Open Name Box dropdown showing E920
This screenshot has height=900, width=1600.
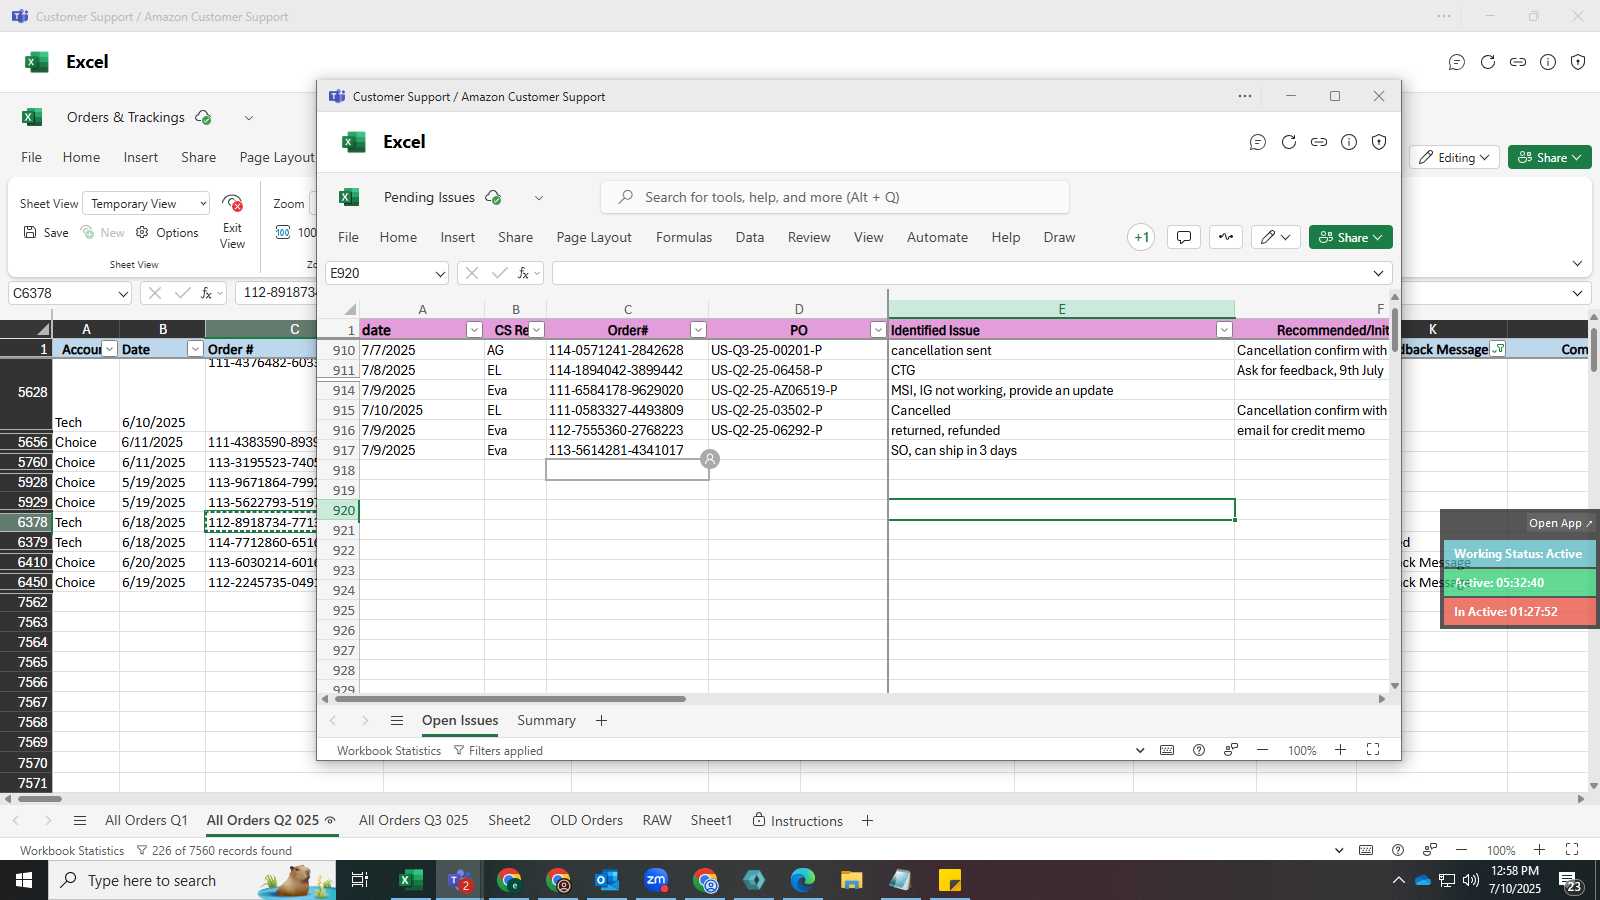tap(439, 274)
